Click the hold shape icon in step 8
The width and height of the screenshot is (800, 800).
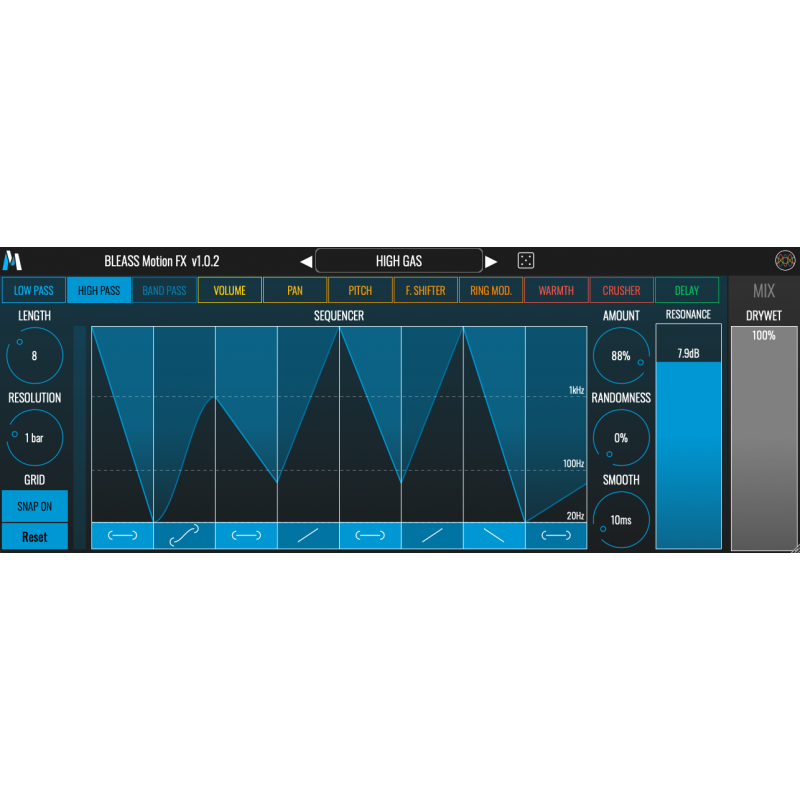[x=556, y=536]
